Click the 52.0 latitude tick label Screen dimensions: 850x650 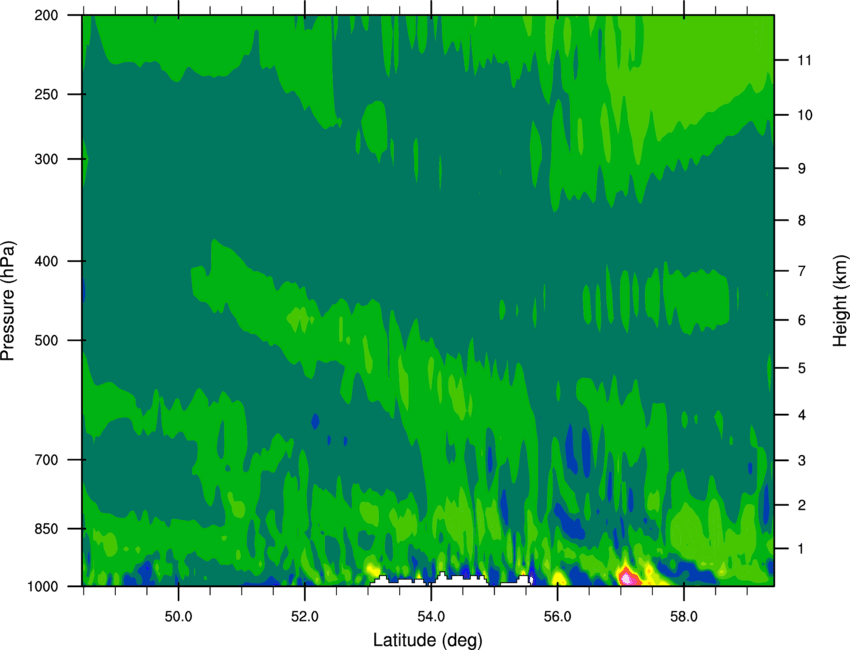[x=305, y=617]
